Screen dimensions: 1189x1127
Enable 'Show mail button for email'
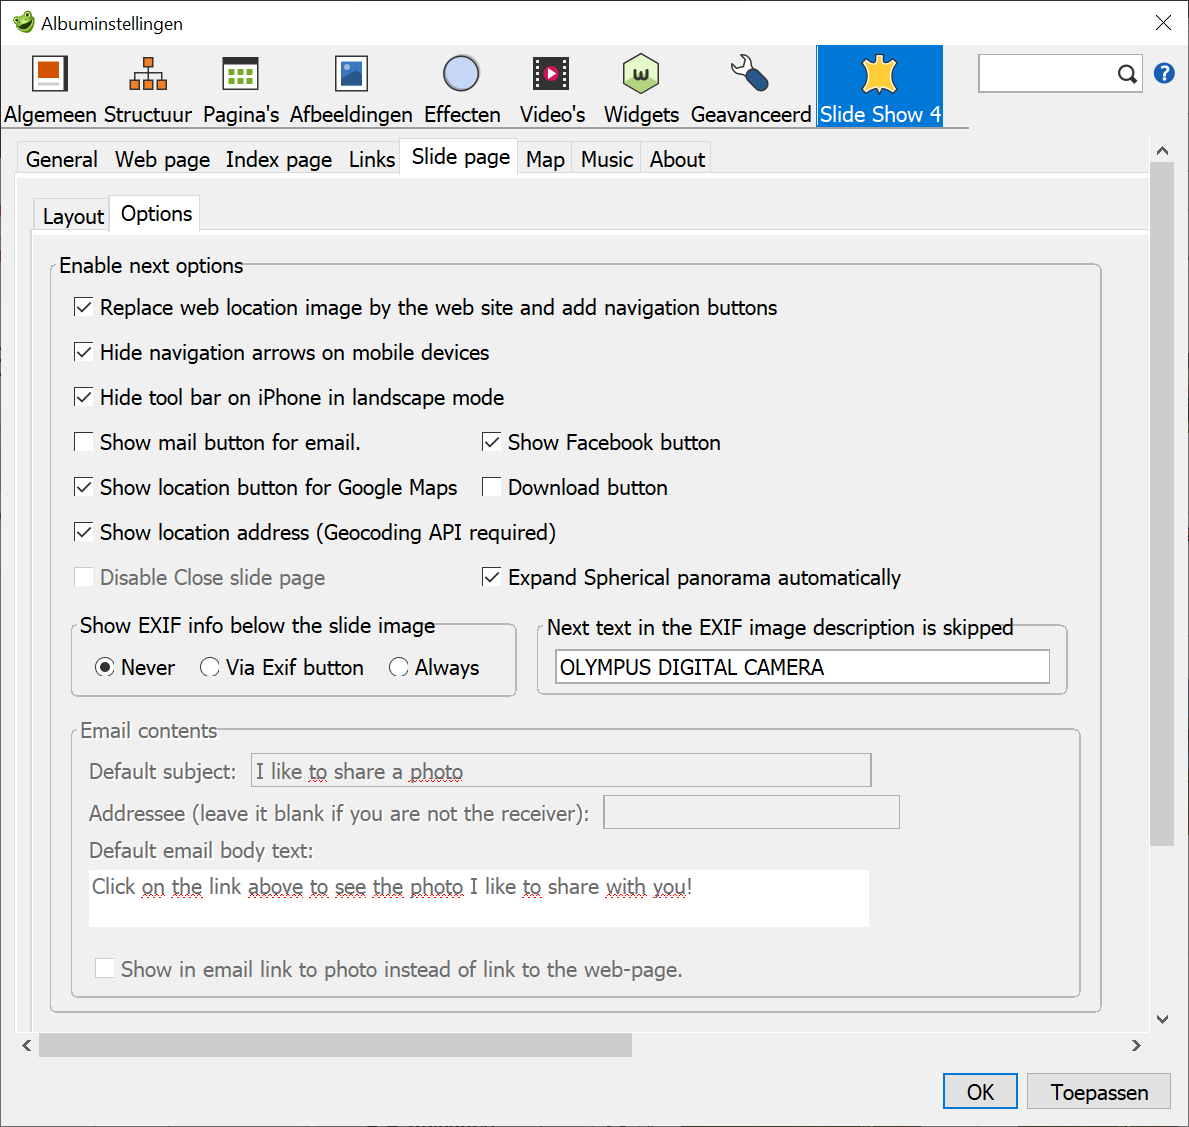click(x=84, y=441)
